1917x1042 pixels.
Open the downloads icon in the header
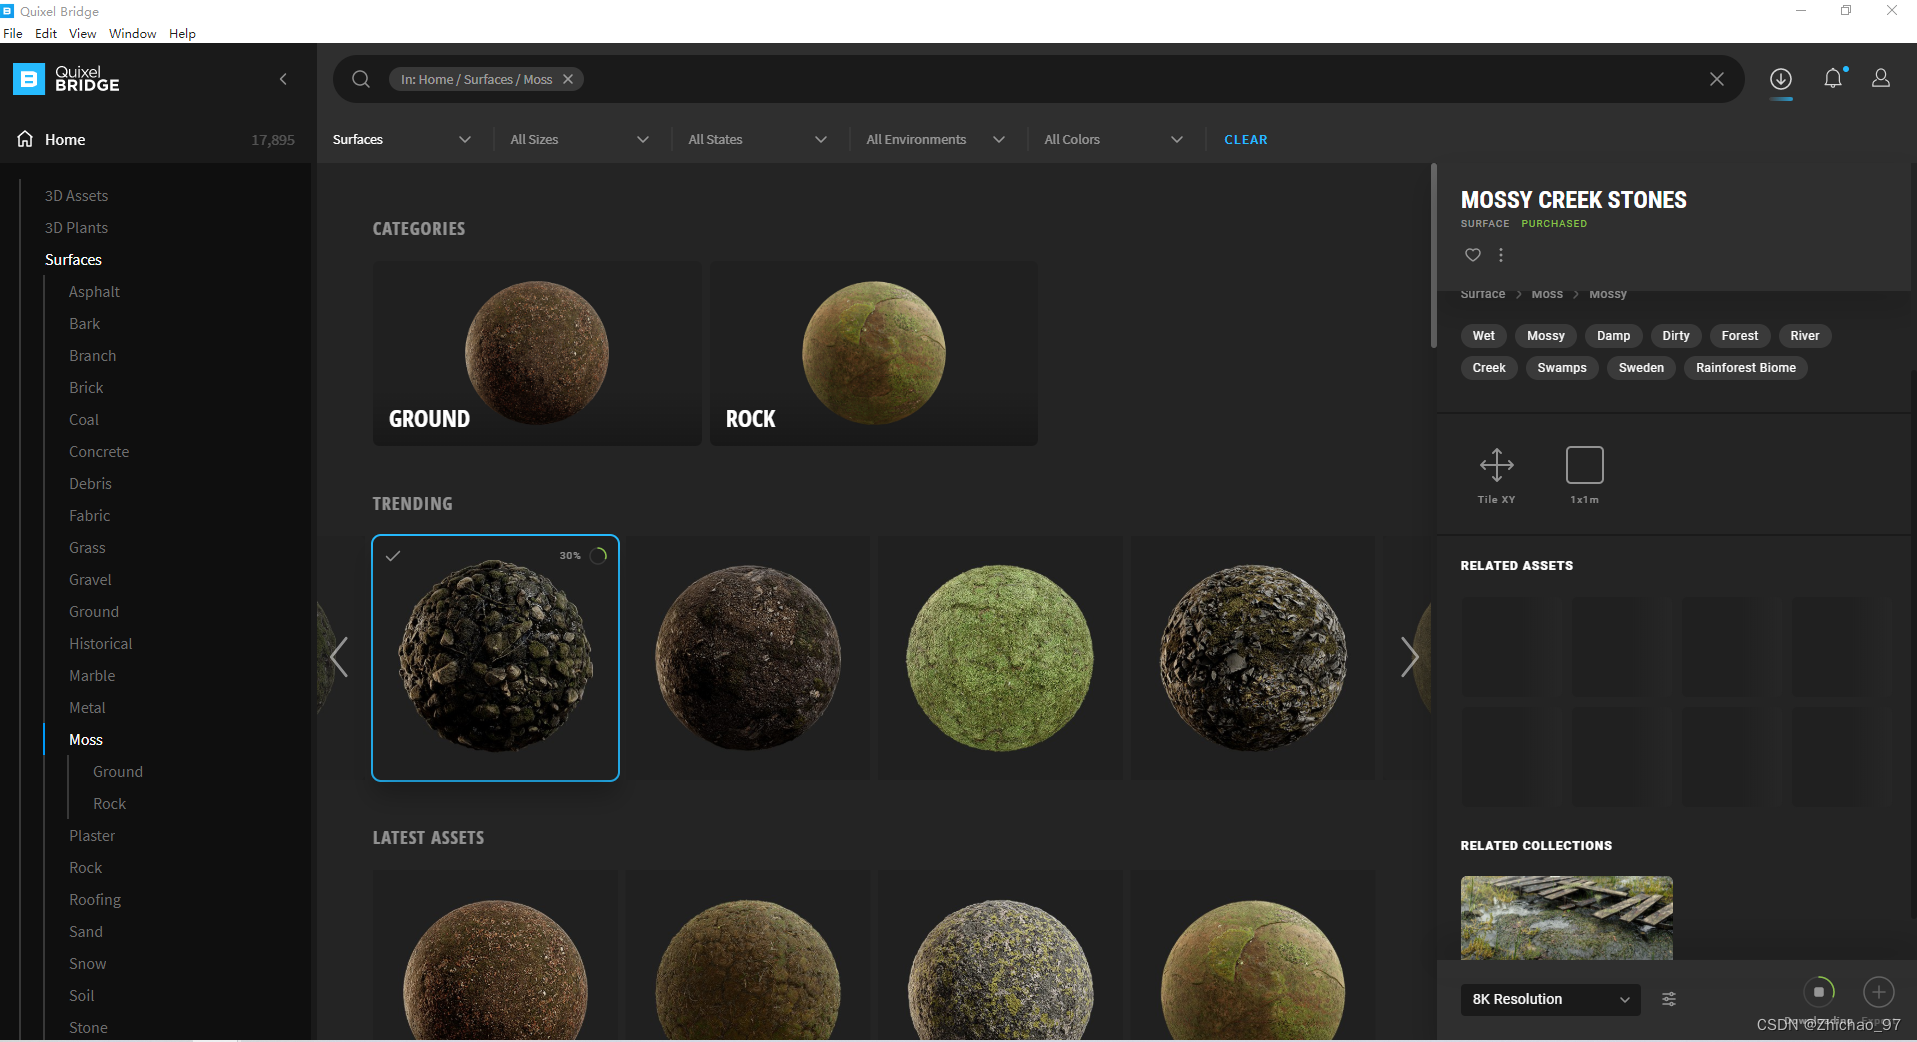point(1781,79)
